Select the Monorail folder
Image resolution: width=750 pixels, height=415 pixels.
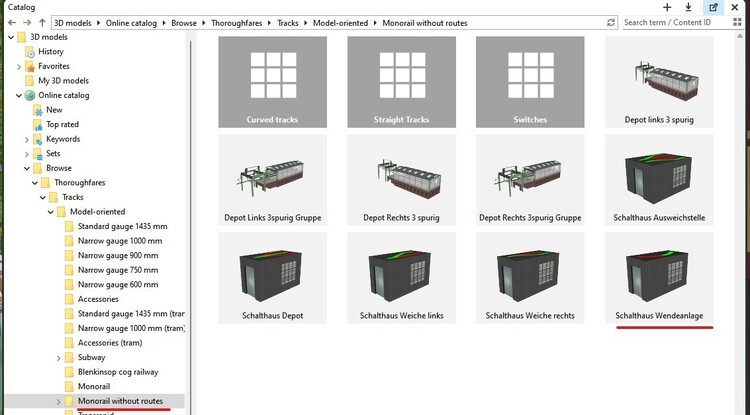pos(94,386)
